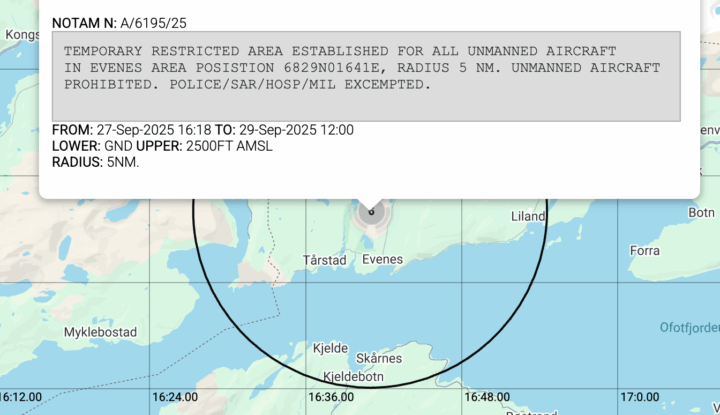Click the NOTAM marker at Evenes airport
This screenshot has width=720, height=415.
pos(371,212)
